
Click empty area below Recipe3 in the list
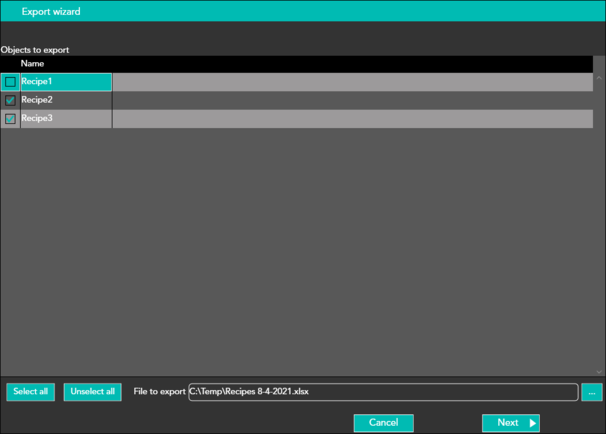click(300, 250)
